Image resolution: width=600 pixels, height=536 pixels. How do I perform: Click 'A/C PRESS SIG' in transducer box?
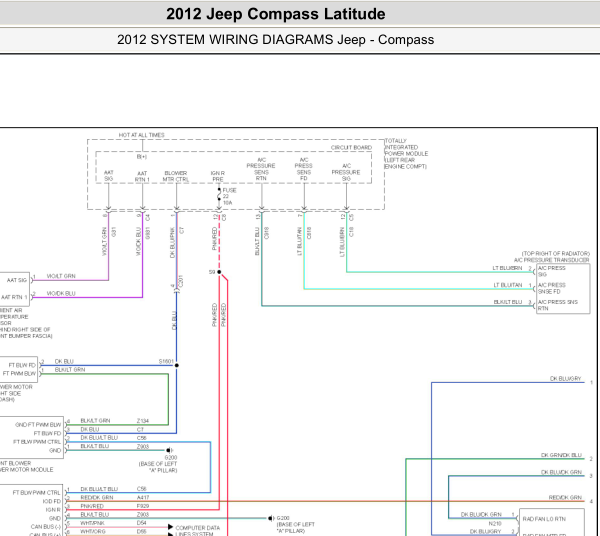click(551, 271)
